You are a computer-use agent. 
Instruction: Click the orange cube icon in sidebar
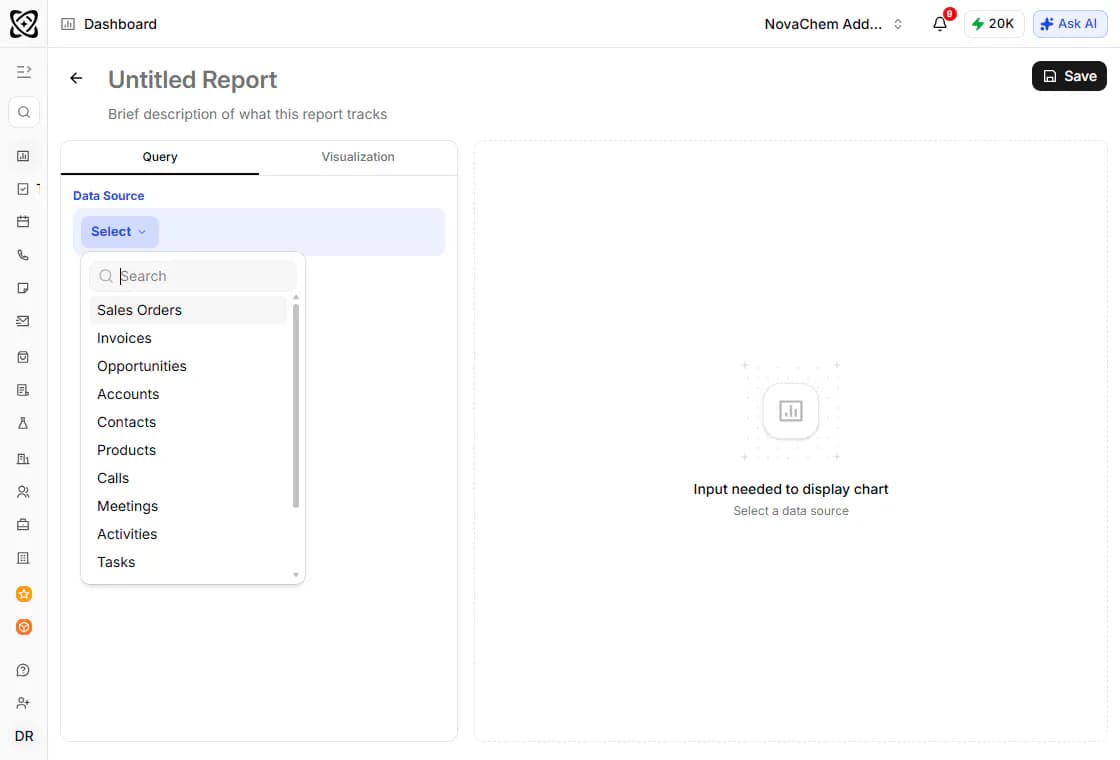tap(24, 627)
